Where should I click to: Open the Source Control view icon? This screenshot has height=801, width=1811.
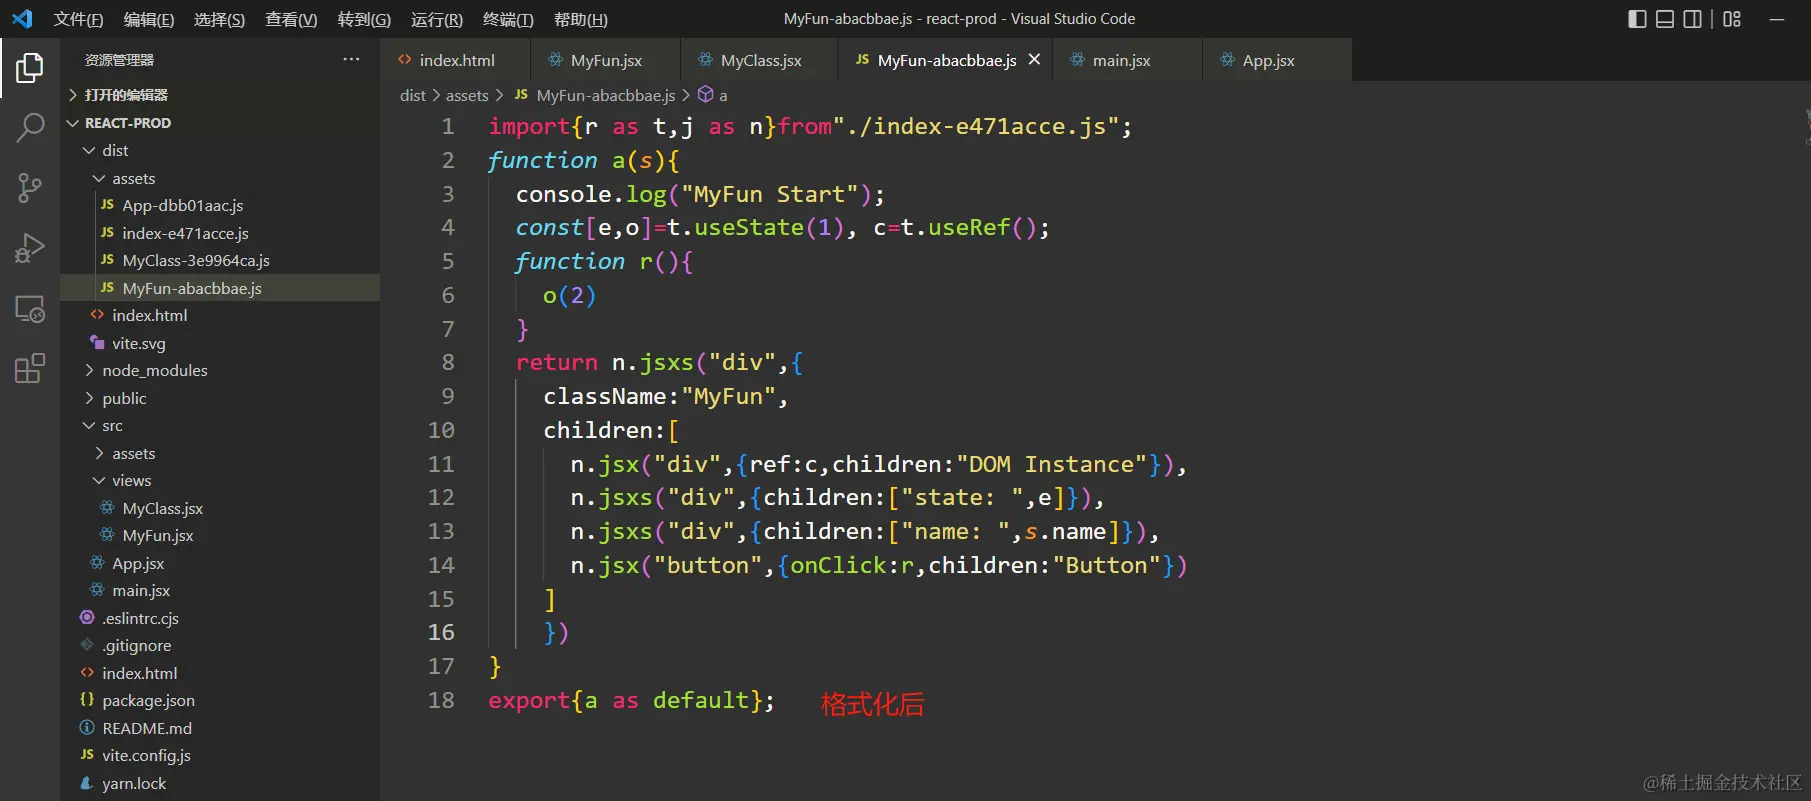[x=30, y=188]
